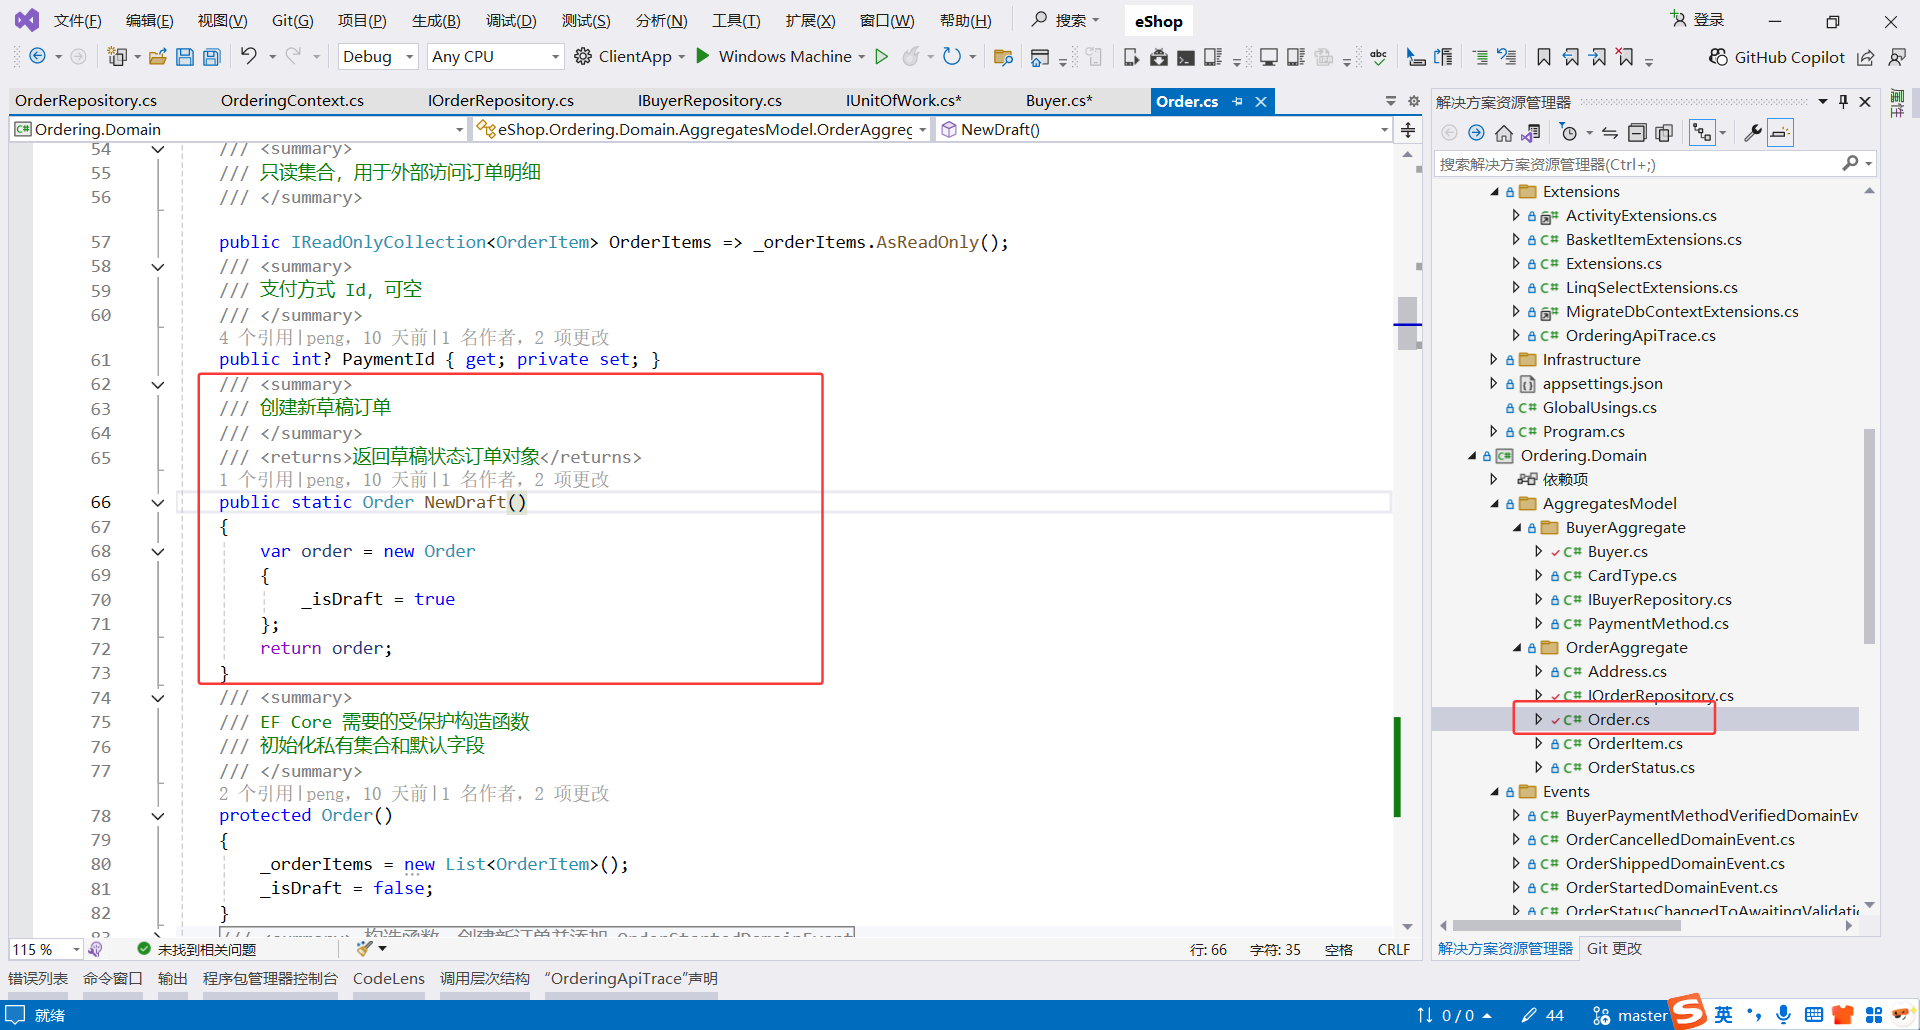This screenshot has height=1030, width=1920.
Task: Click the Solution Explorer horizontal scrollbar
Action: pyautogui.click(x=1567, y=926)
